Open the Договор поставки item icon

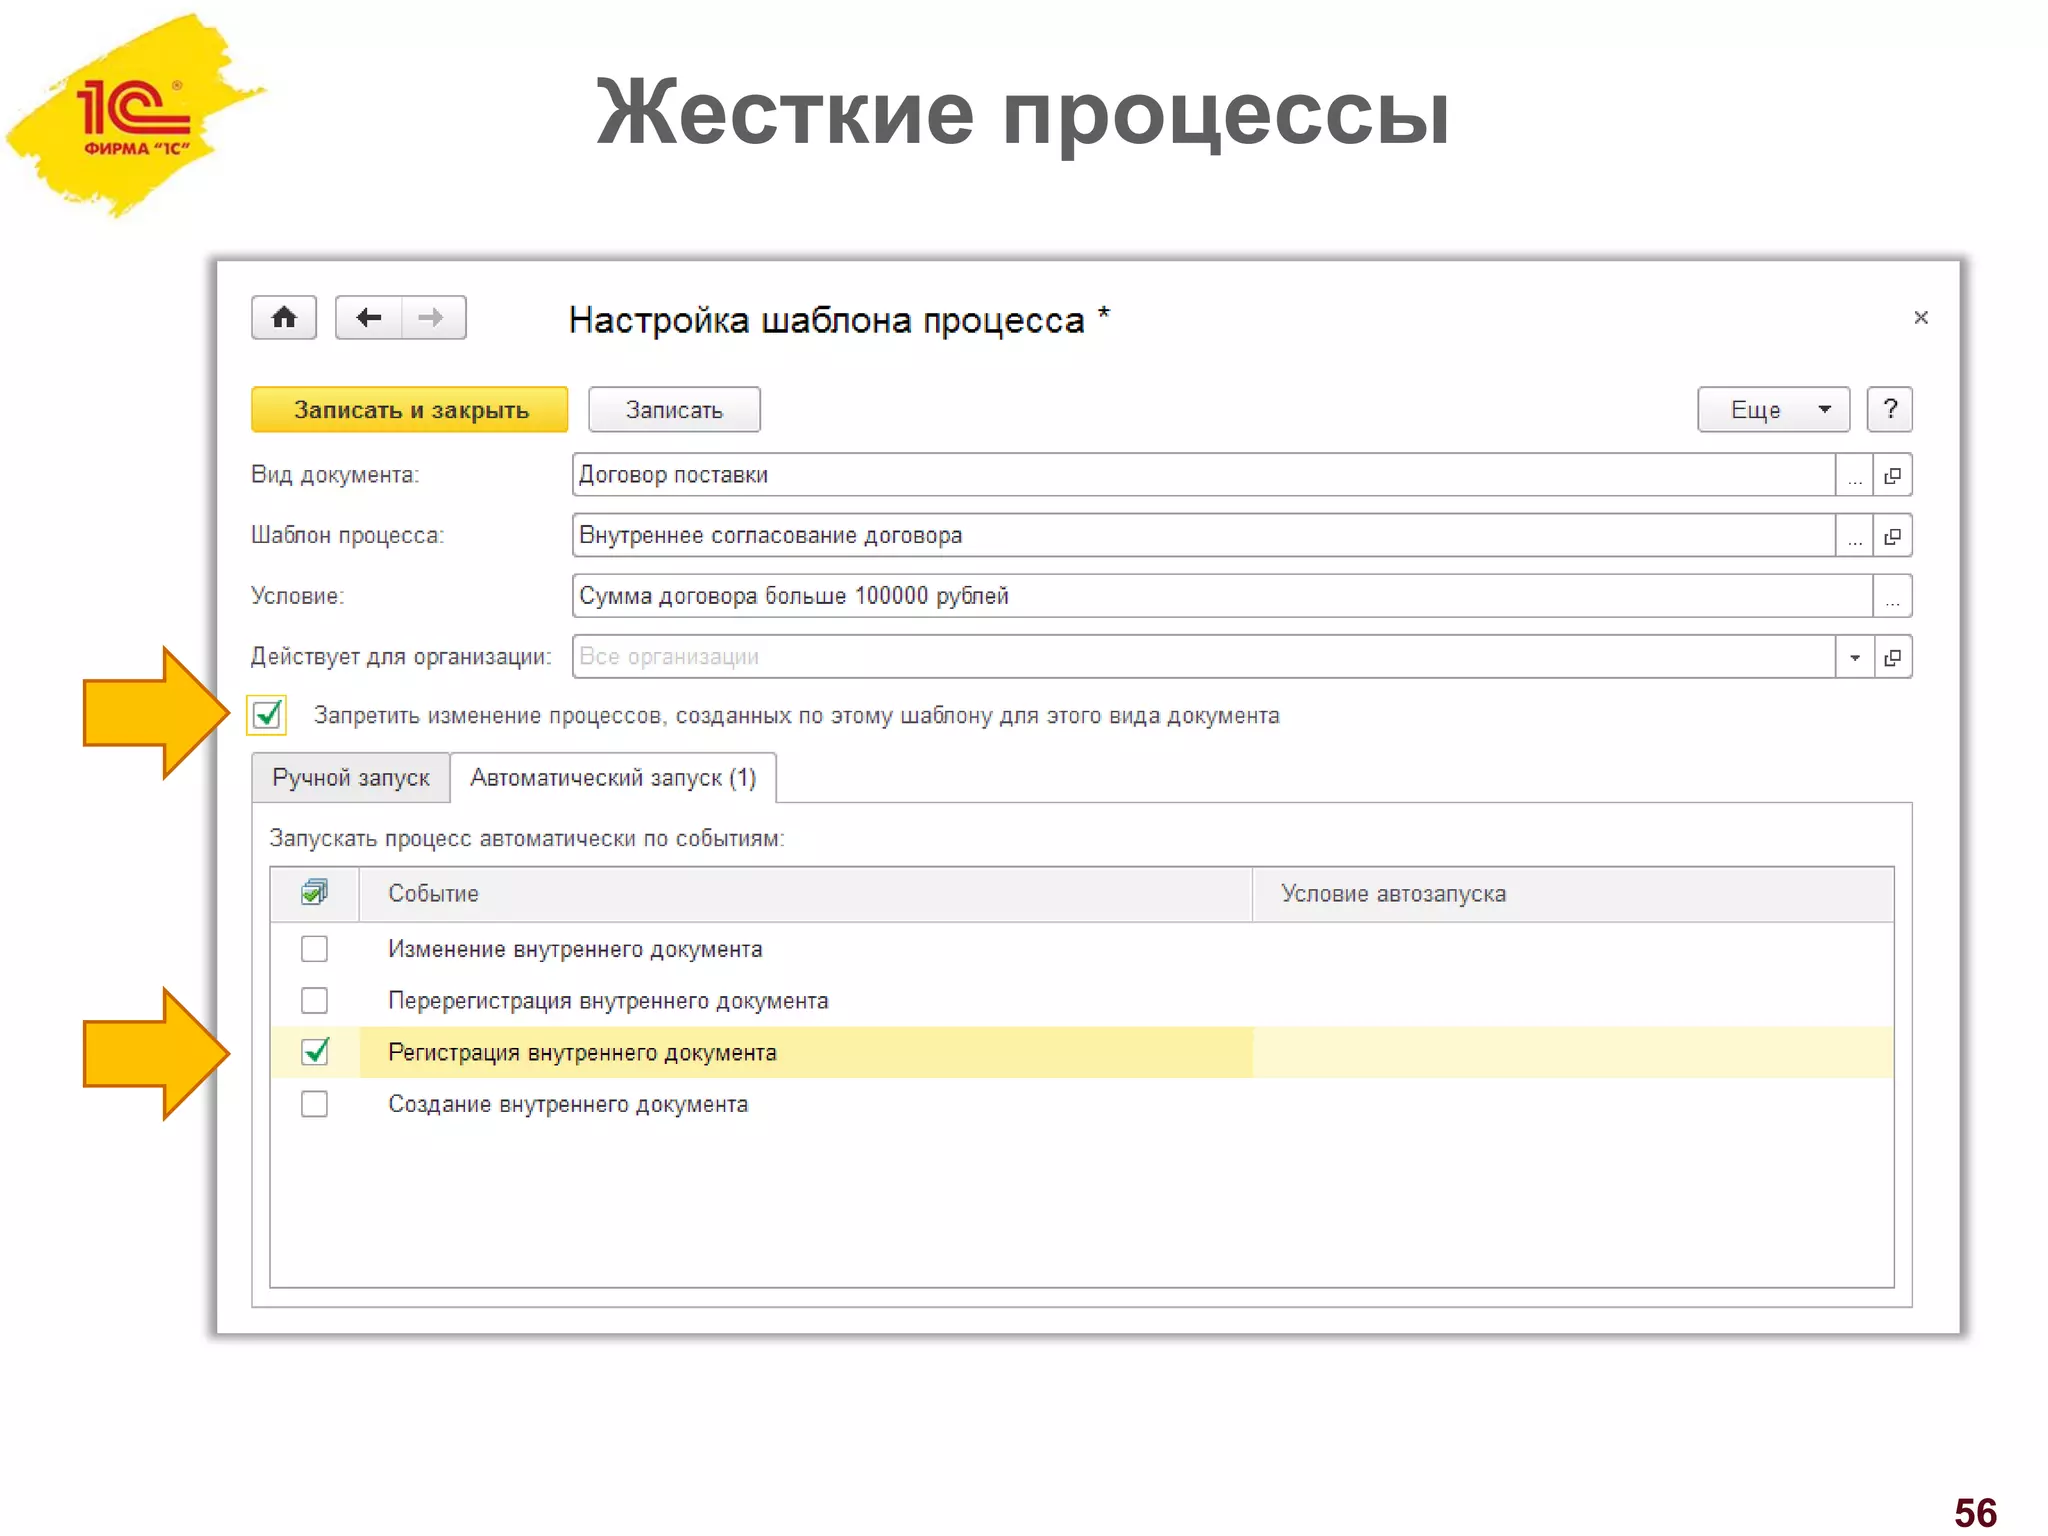tap(1892, 475)
